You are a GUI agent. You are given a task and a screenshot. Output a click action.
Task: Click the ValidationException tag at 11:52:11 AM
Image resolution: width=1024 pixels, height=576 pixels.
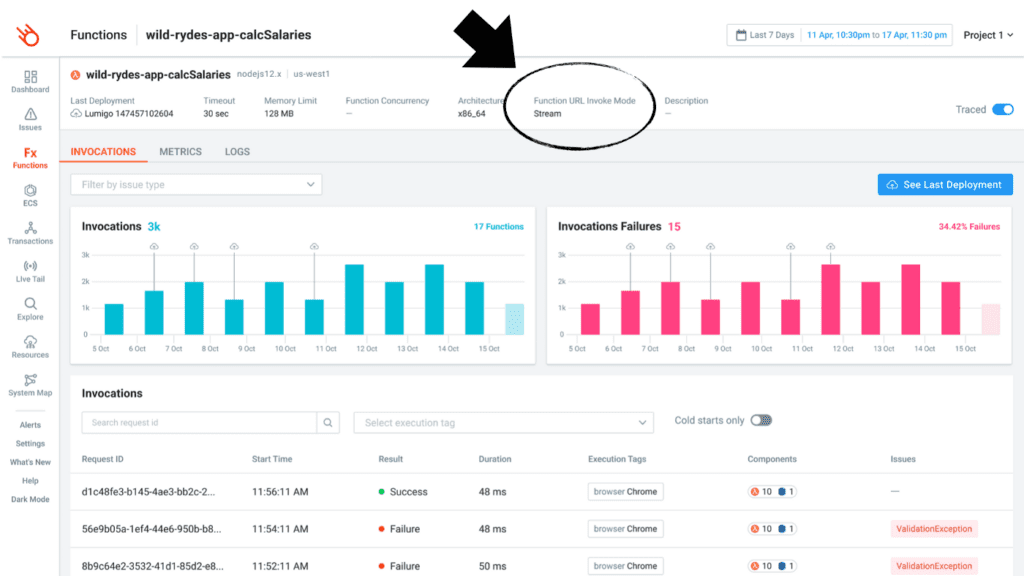(x=934, y=566)
